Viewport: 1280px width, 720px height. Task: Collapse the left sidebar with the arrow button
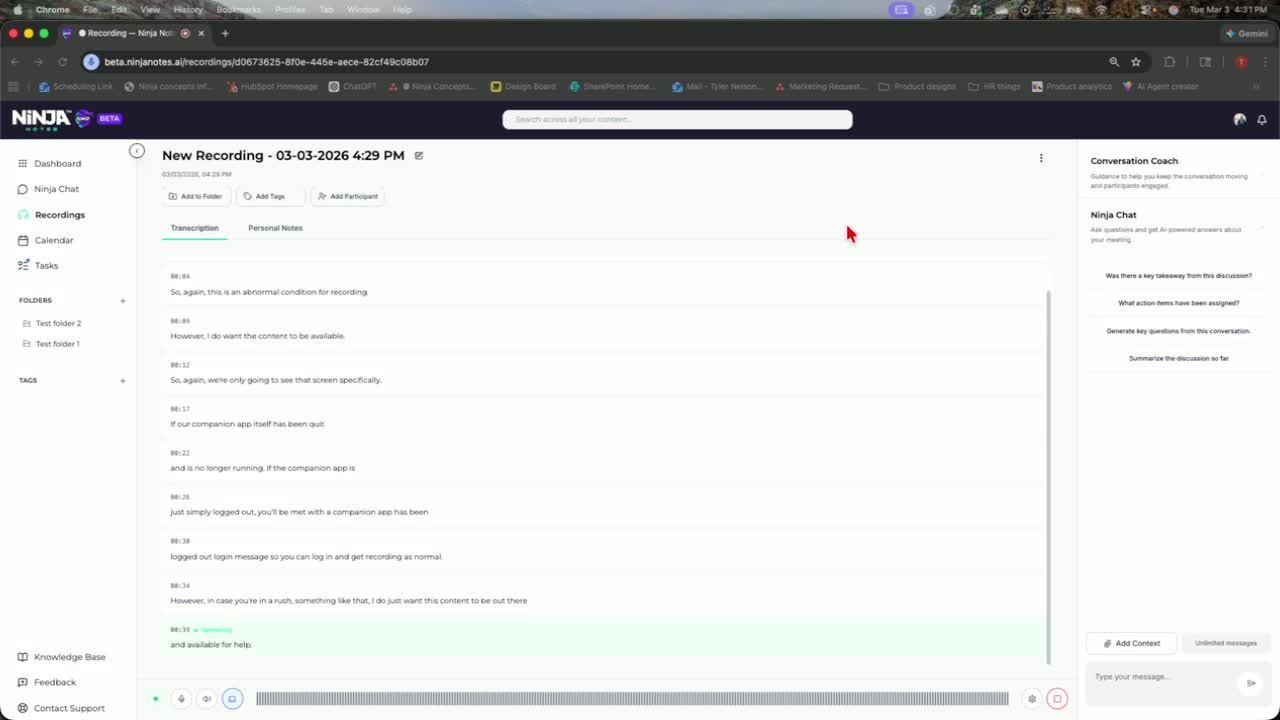(137, 151)
